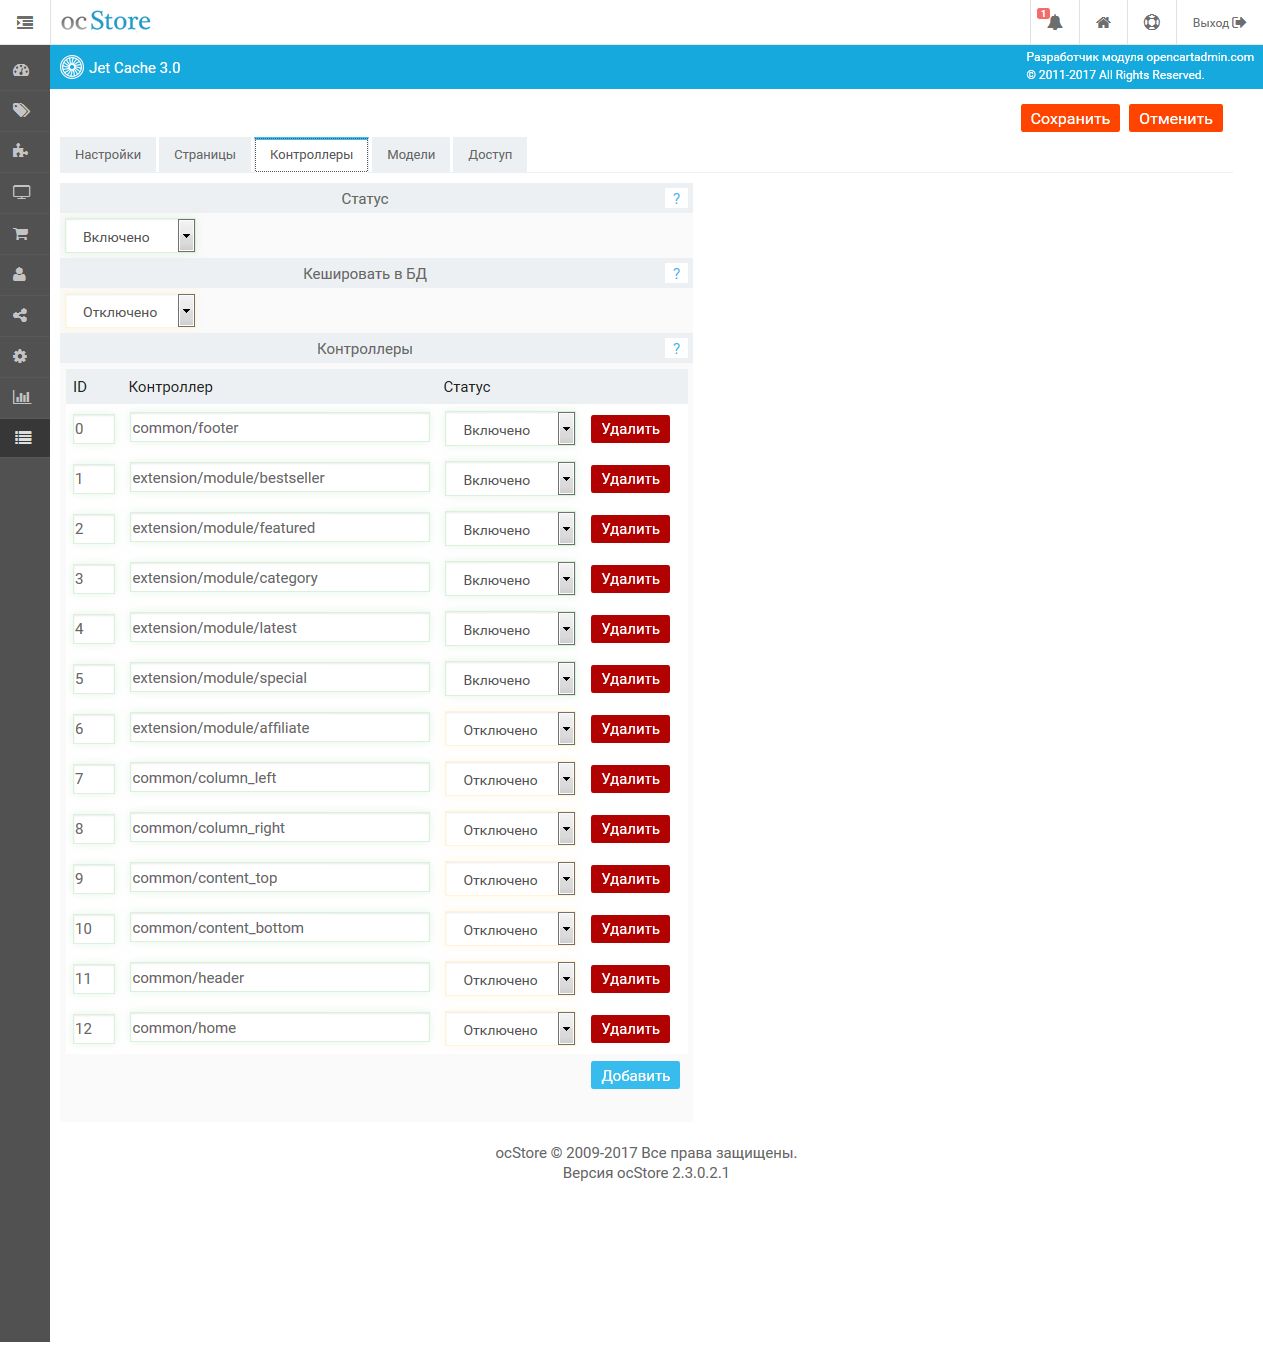Delete the common/header controller row
Screen dimensions: 1263x1357
point(630,979)
